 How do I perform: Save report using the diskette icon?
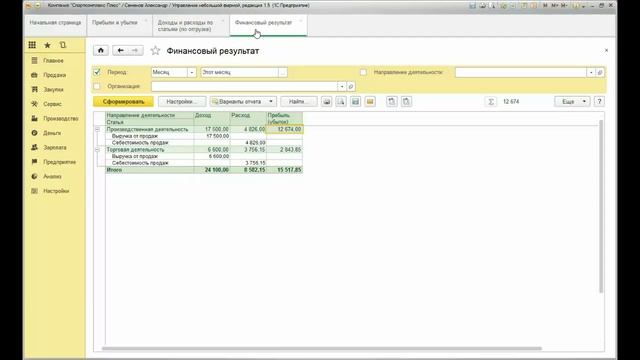tap(356, 102)
